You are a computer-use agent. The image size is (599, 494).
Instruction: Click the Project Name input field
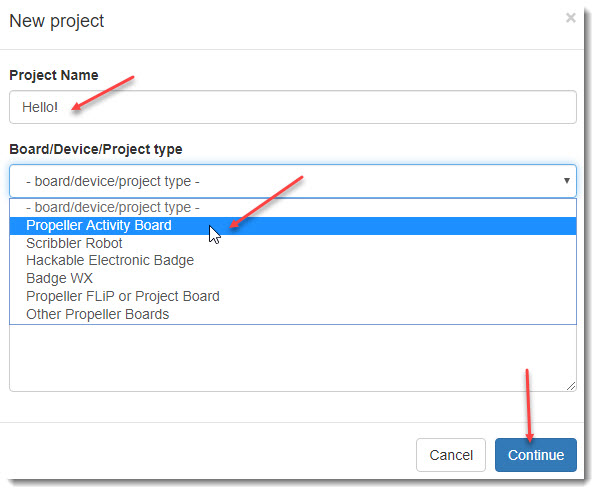[293, 107]
